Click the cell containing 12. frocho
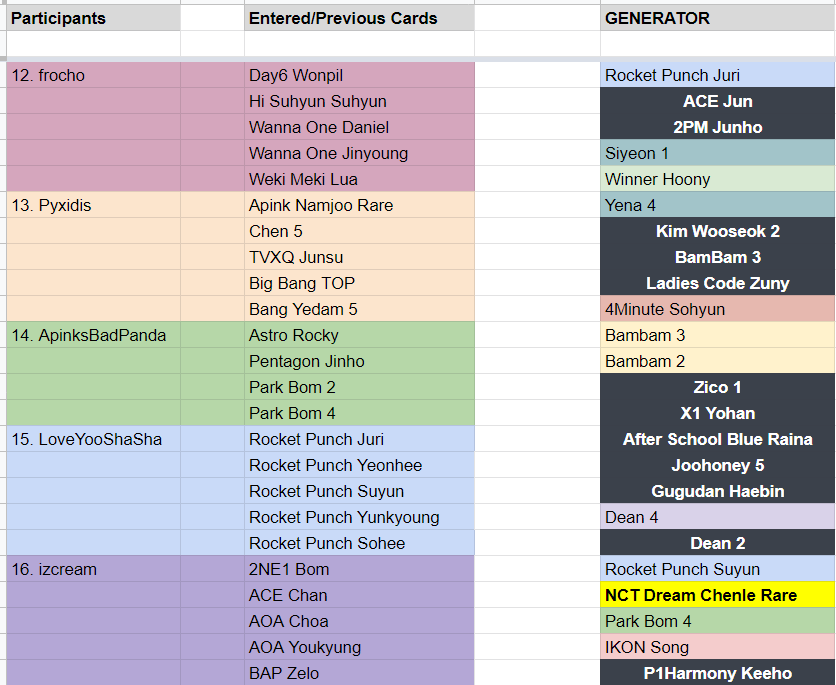836x685 pixels. pyautogui.click(x=93, y=75)
